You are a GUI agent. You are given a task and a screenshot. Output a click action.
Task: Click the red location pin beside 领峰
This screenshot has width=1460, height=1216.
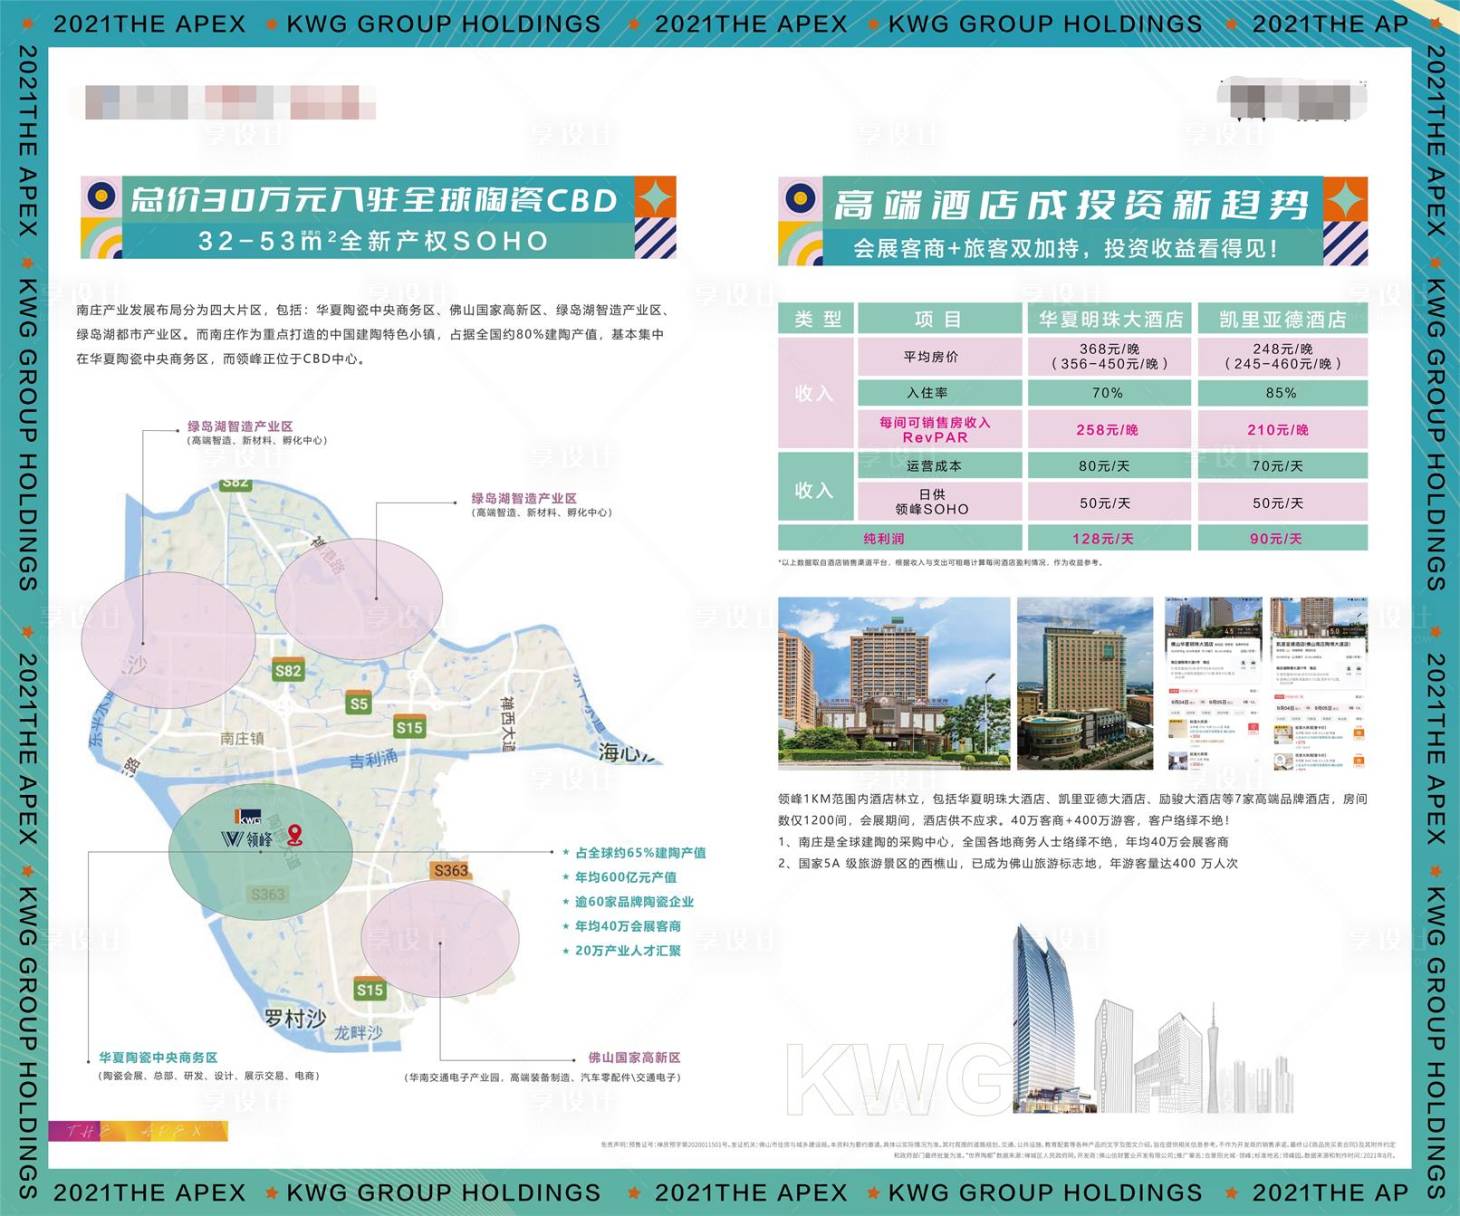[x=294, y=836]
